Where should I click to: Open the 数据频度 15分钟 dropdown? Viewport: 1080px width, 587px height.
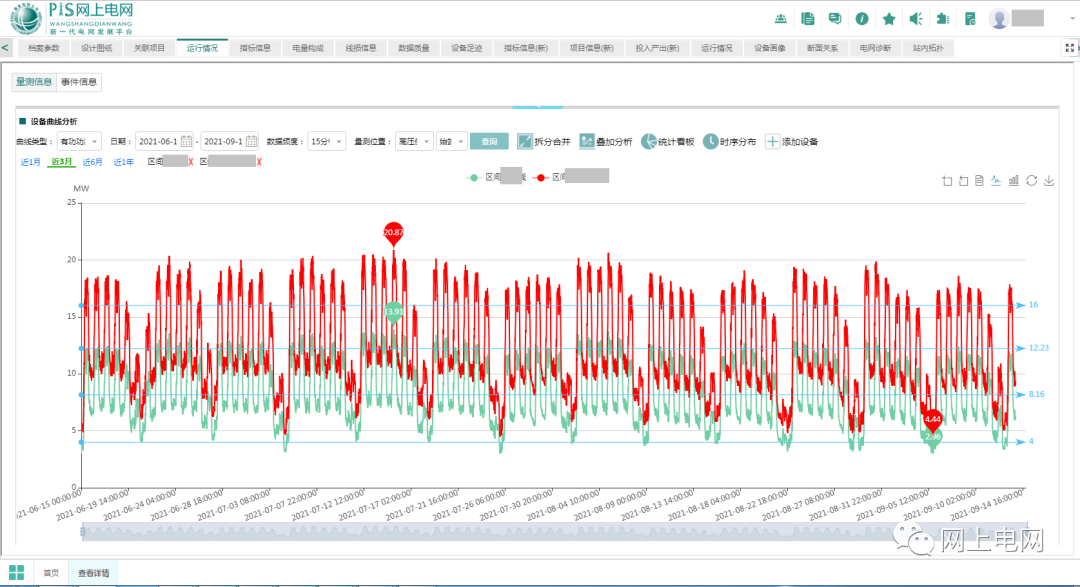(326, 141)
